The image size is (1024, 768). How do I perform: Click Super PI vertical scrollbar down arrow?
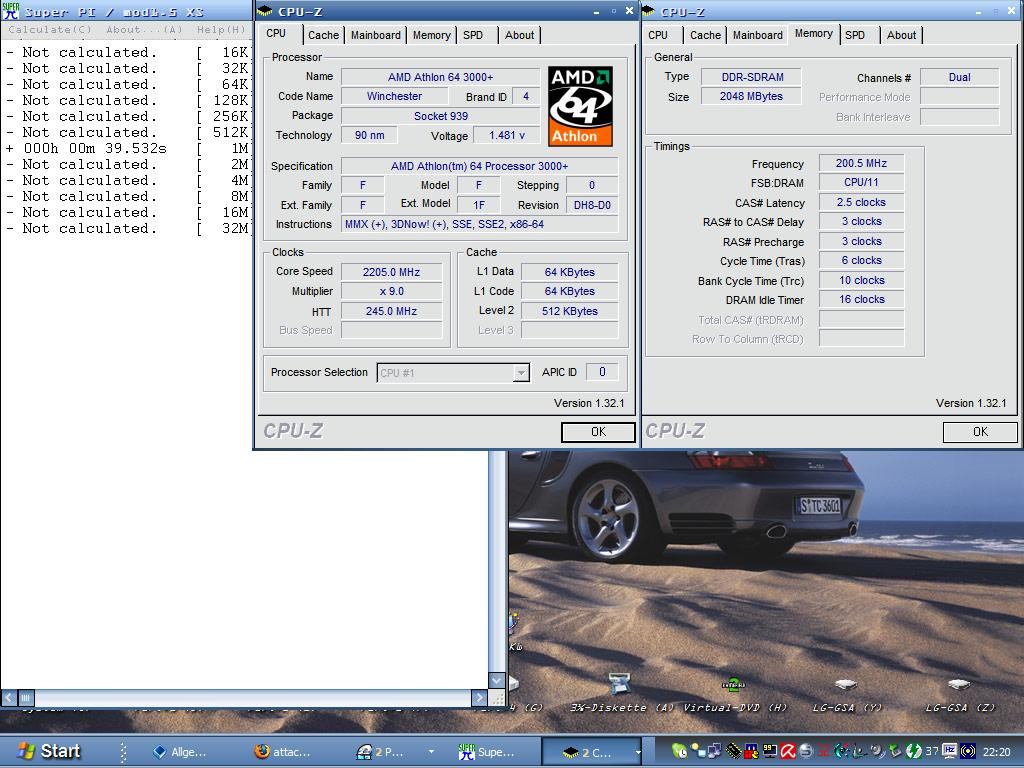[x=497, y=680]
